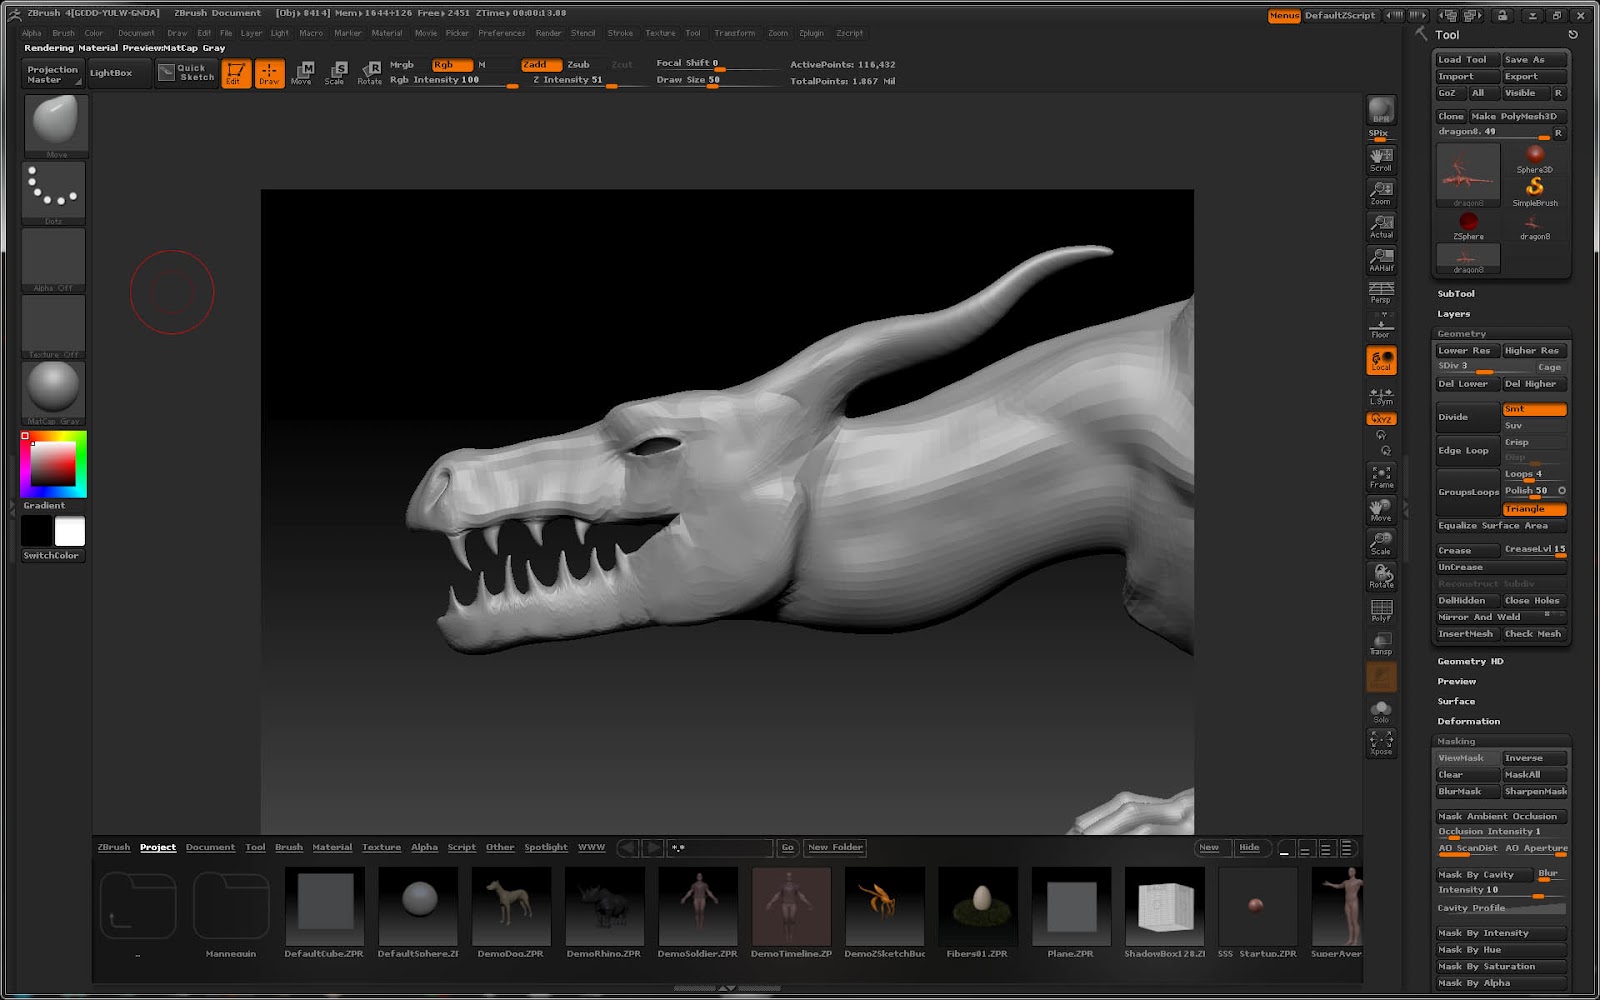The image size is (1600, 1000).
Task: Click the Frame view icon
Action: 1381,477
